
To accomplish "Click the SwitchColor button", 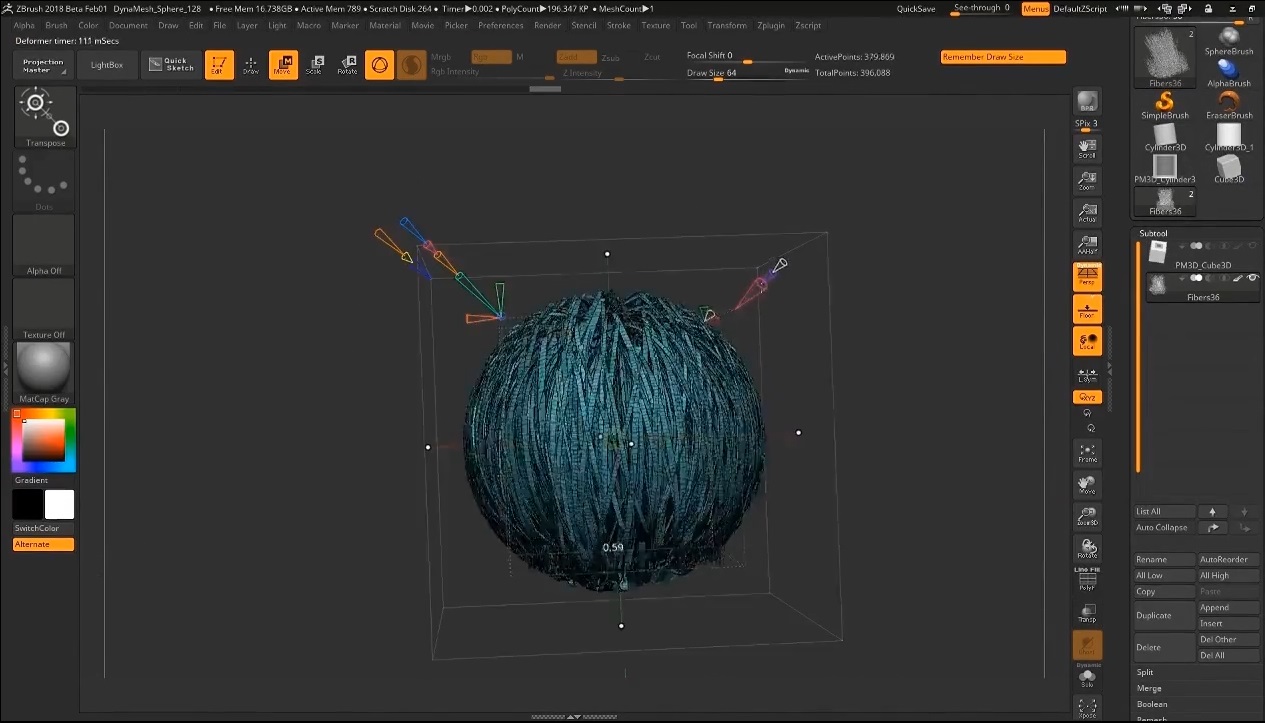I will 43,528.
